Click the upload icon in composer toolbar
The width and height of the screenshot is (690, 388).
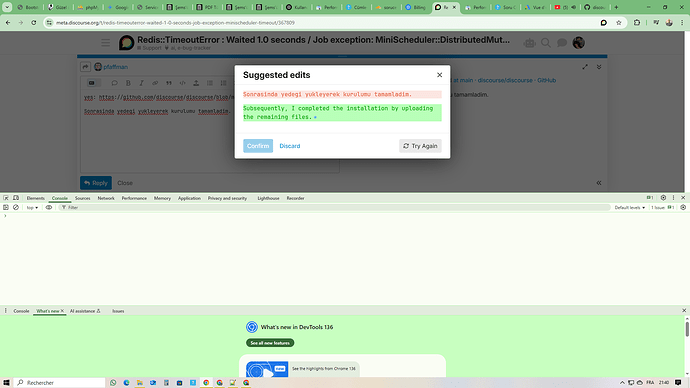(x=196, y=83)
